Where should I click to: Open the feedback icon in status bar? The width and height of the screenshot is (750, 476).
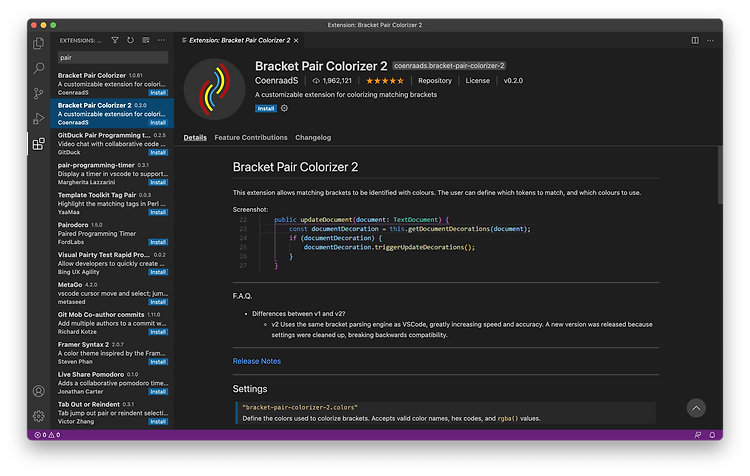[x=697, y=435]
